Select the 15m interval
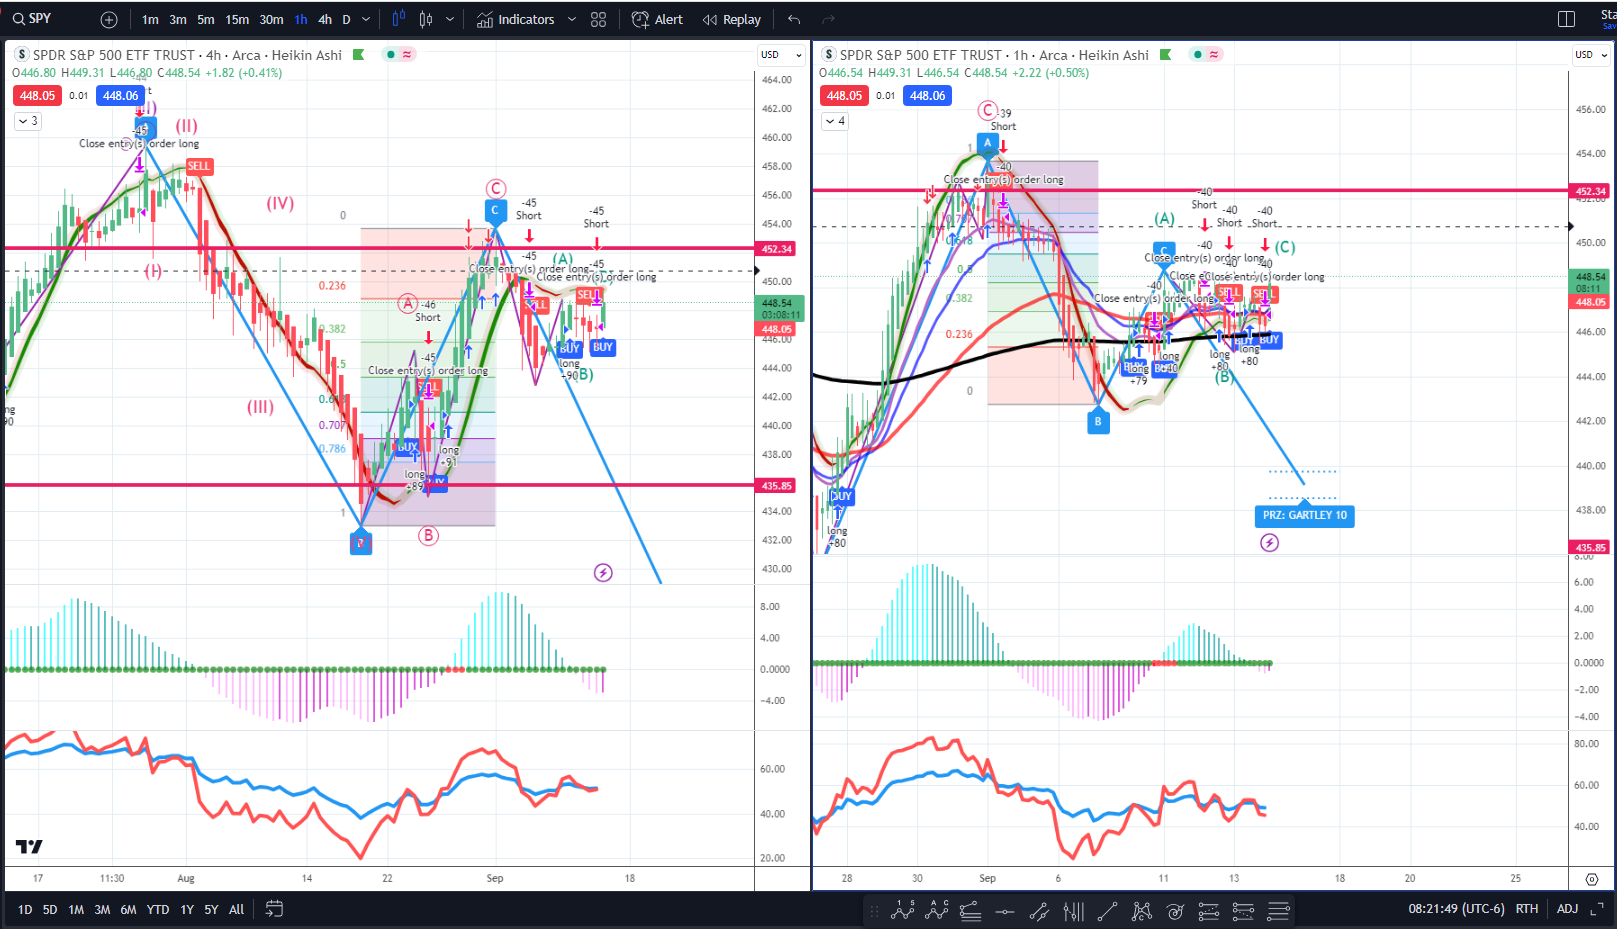1617x929 pixels. click(x=237, y=20)
